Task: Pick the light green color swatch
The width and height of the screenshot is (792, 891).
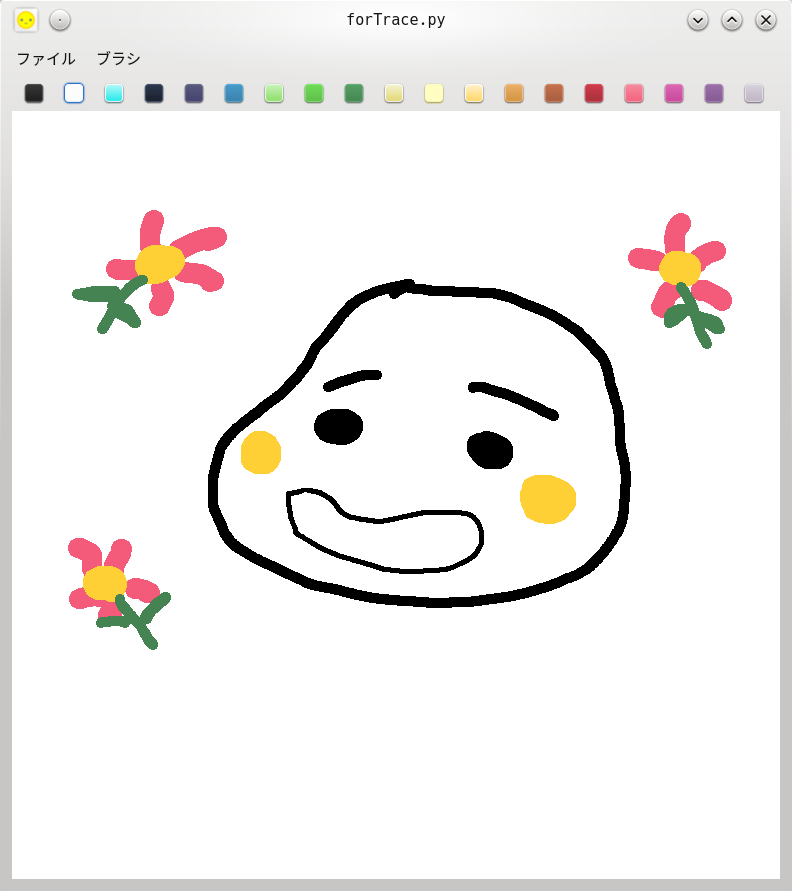Action: tap(274, 93)
